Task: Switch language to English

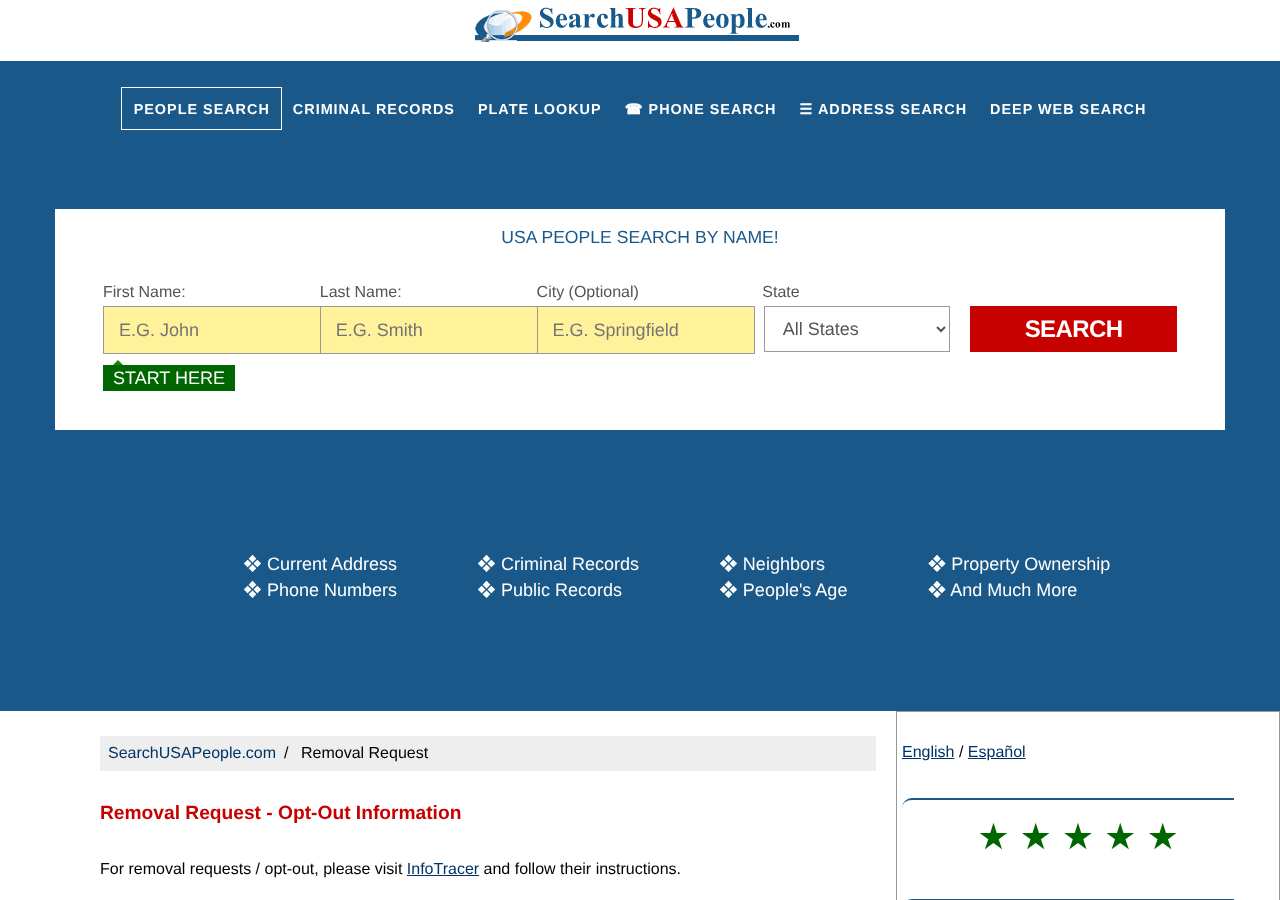Action: point(928,752)
